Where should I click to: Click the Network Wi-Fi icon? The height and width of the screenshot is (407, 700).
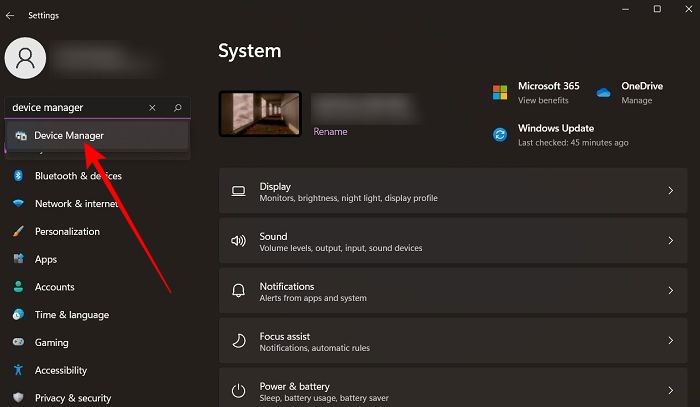(18, 204)
